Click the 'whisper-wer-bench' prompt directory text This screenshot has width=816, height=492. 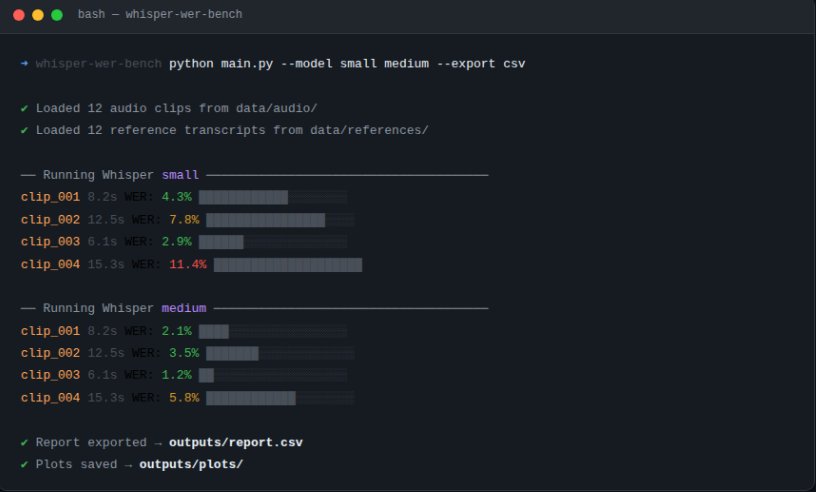click(98, 64)
